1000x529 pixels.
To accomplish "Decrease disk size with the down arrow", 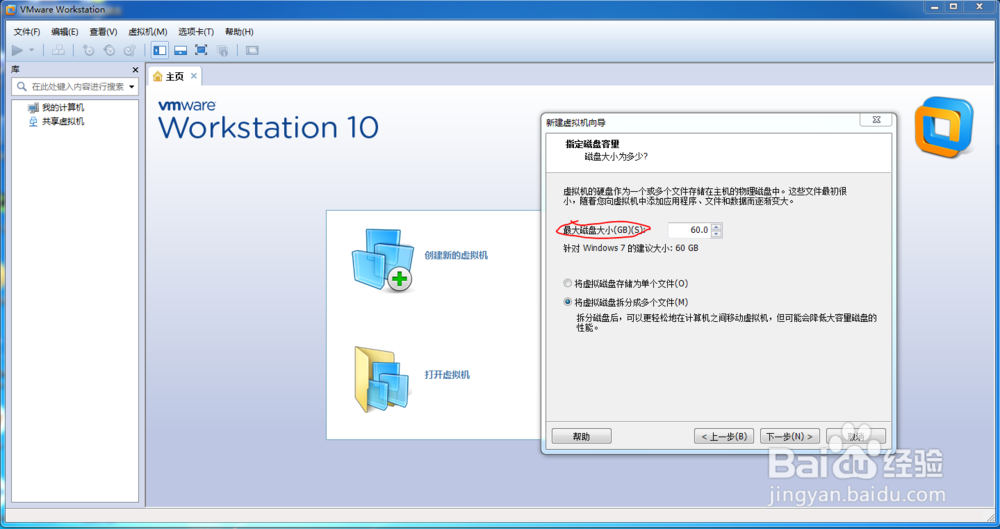I will 716,234.
